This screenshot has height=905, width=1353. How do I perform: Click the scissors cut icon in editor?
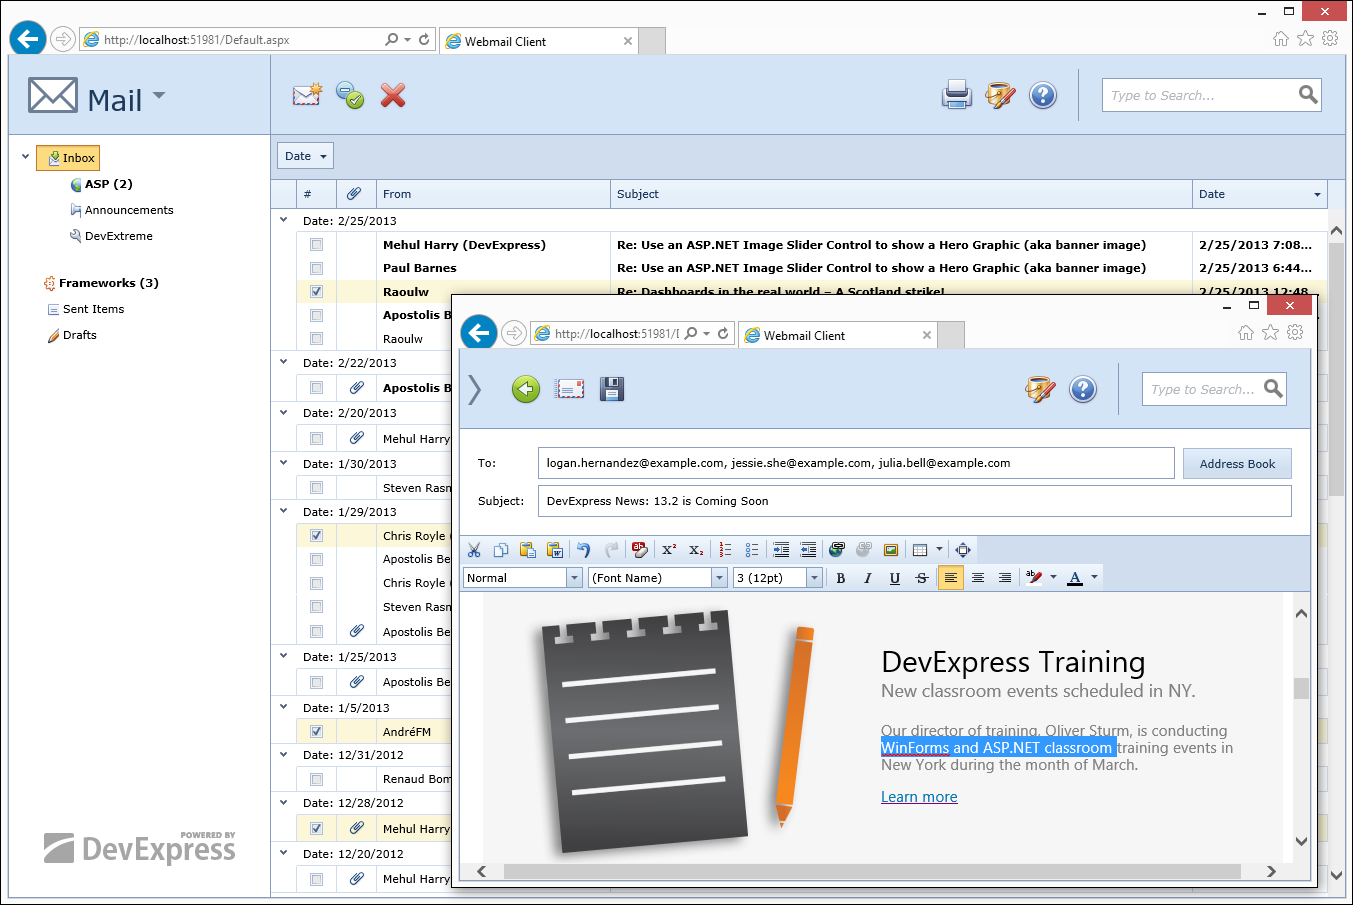click(x=474, y=550)
